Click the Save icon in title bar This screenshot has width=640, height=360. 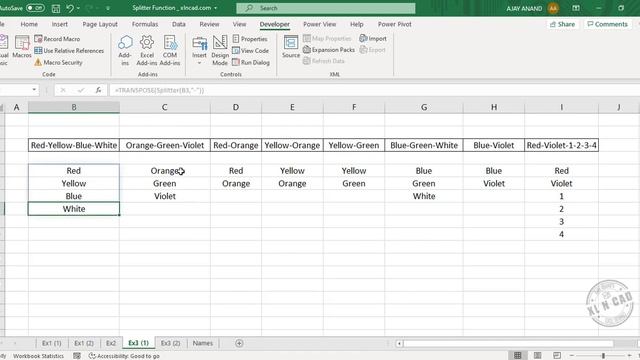[x=56, y=8]
